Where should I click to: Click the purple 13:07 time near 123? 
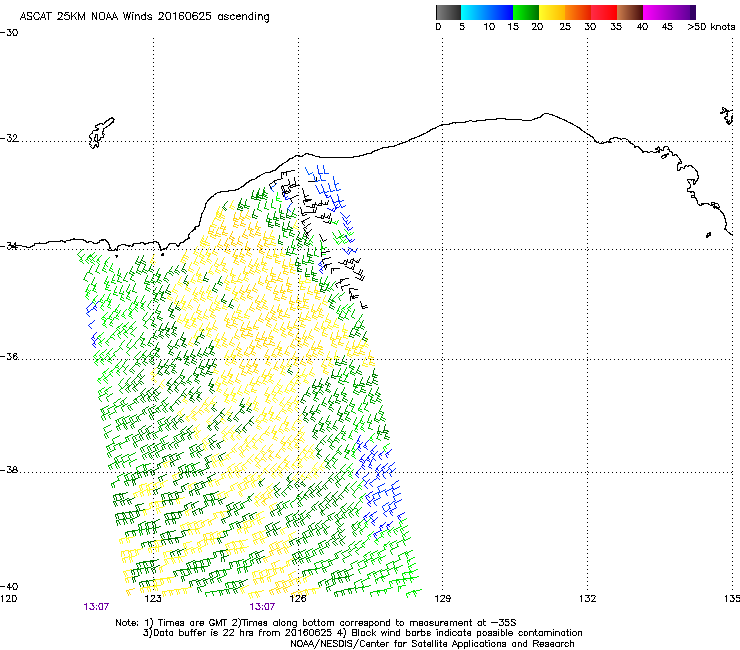click(96, 607)
